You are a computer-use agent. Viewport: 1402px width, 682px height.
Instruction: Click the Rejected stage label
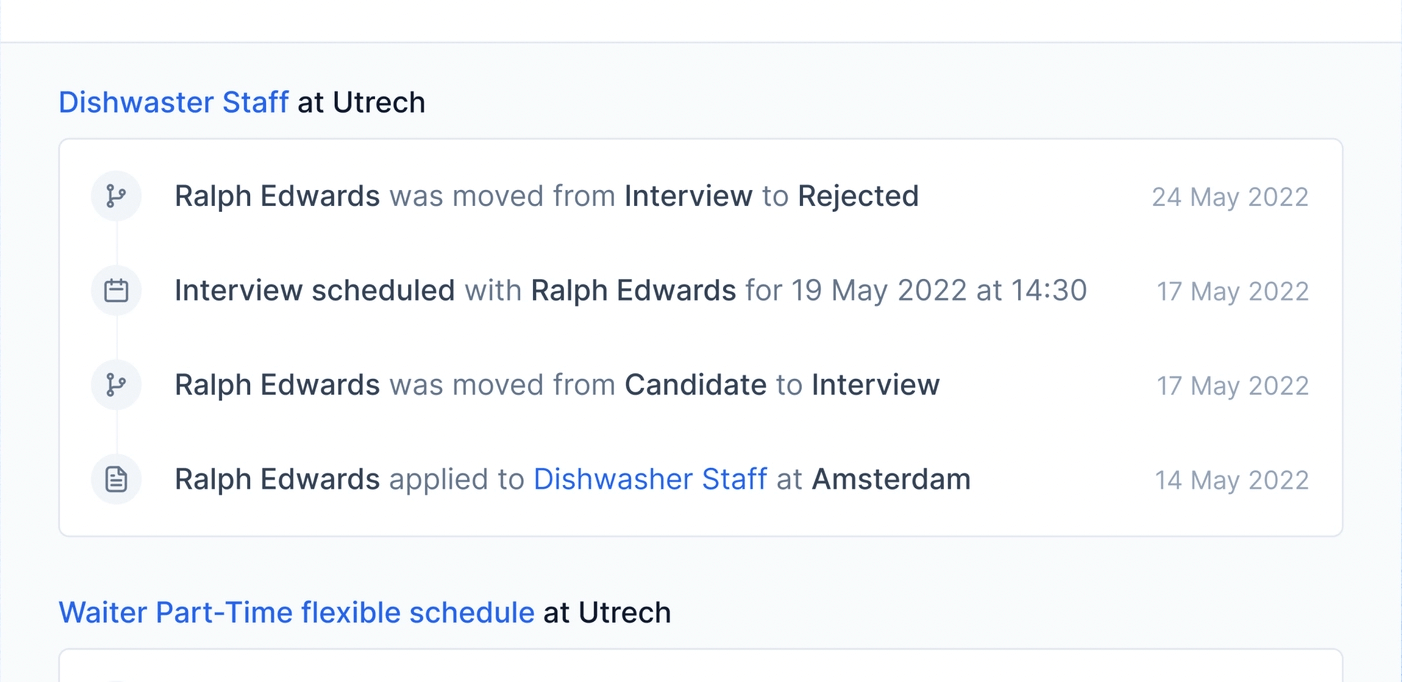[x=857, y=196]
